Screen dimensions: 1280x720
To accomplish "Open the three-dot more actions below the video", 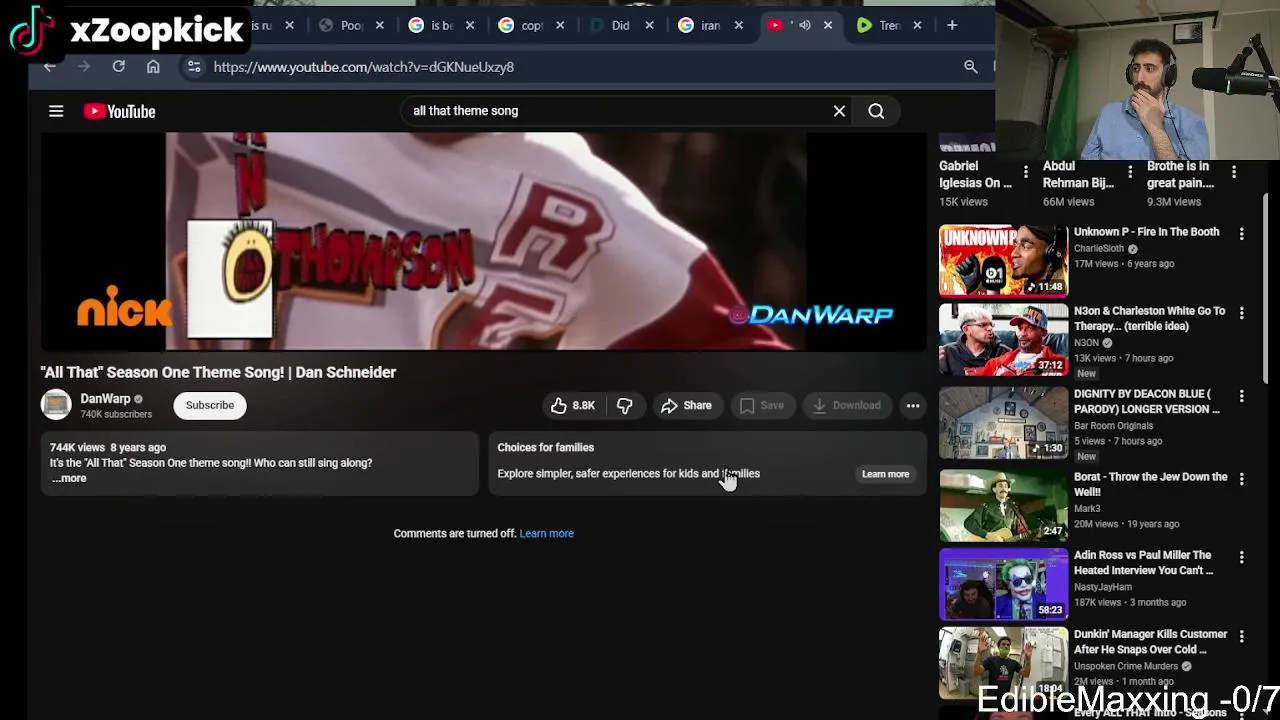I will pyautogui.click(x=912, y=405).
